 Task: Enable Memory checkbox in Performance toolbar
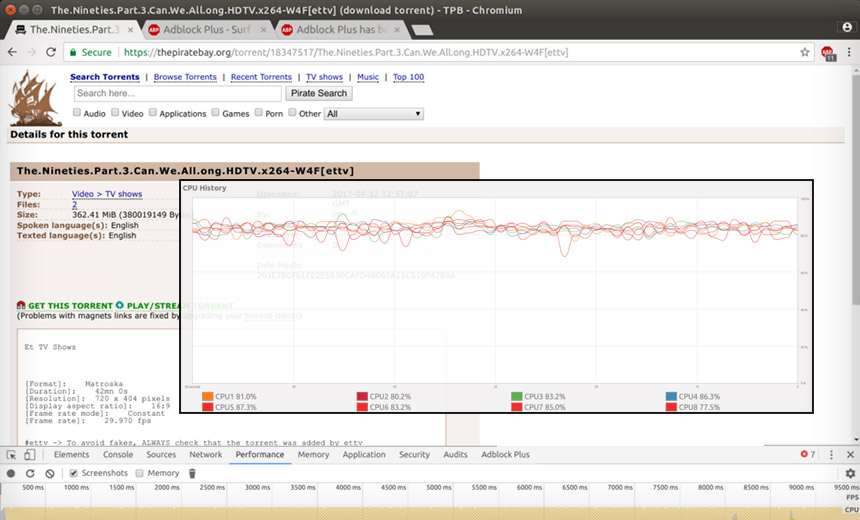tap(139, 473)
